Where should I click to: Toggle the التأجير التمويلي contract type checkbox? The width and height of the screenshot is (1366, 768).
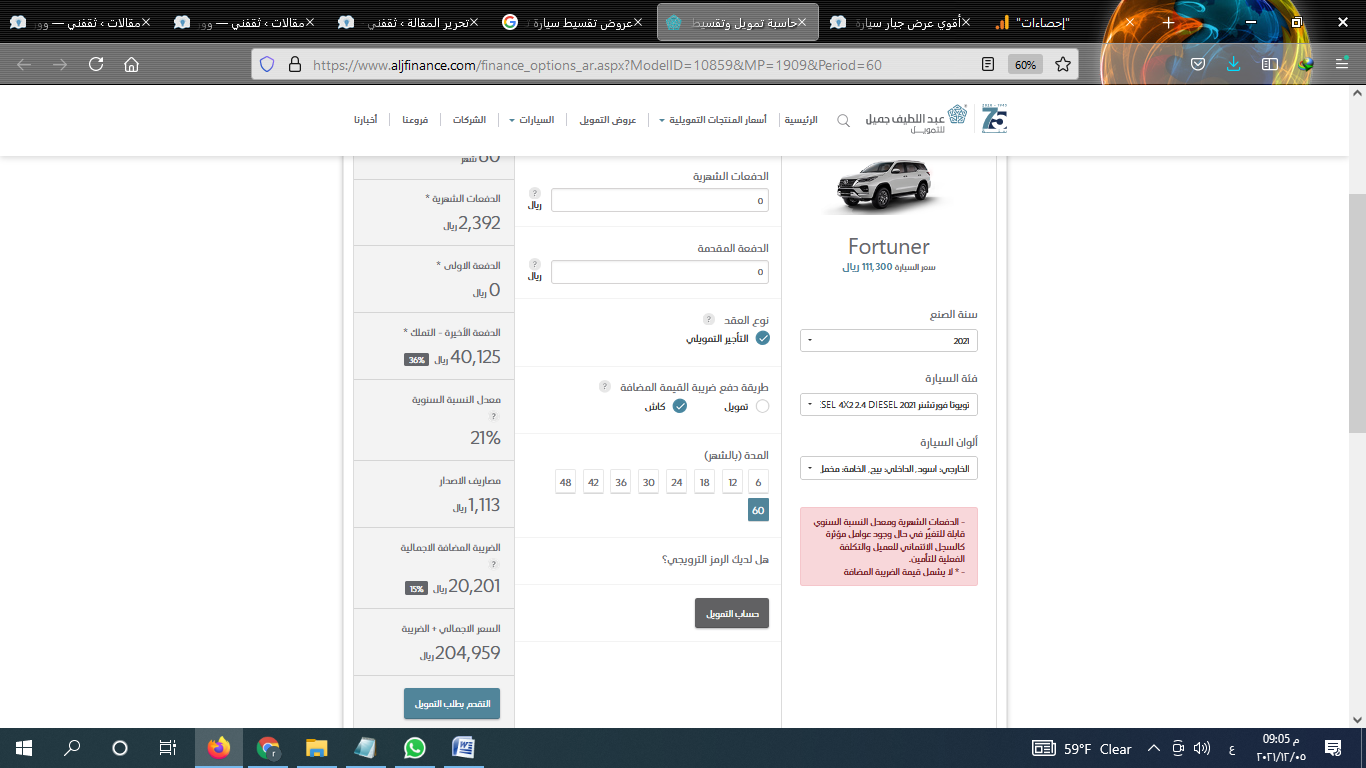[762, 339]
